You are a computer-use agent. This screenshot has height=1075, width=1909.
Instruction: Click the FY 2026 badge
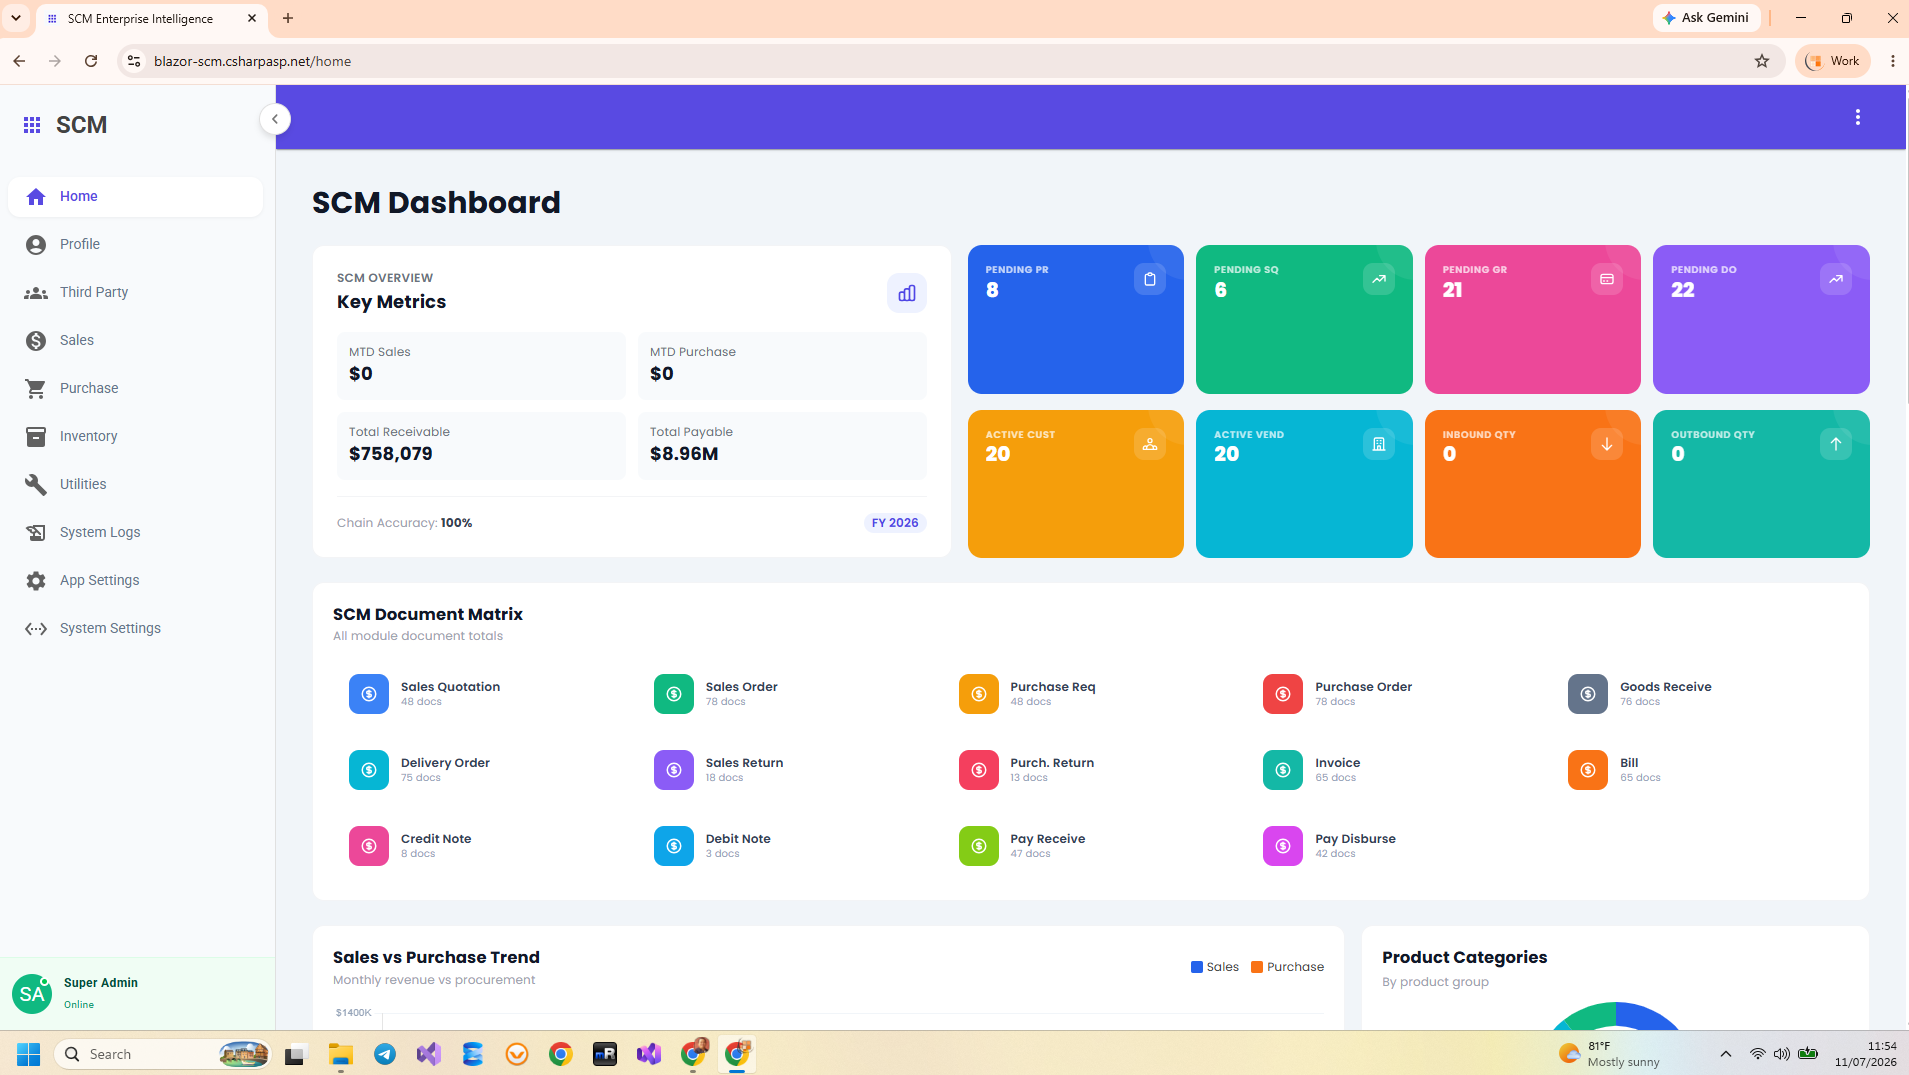click(894, 523)
